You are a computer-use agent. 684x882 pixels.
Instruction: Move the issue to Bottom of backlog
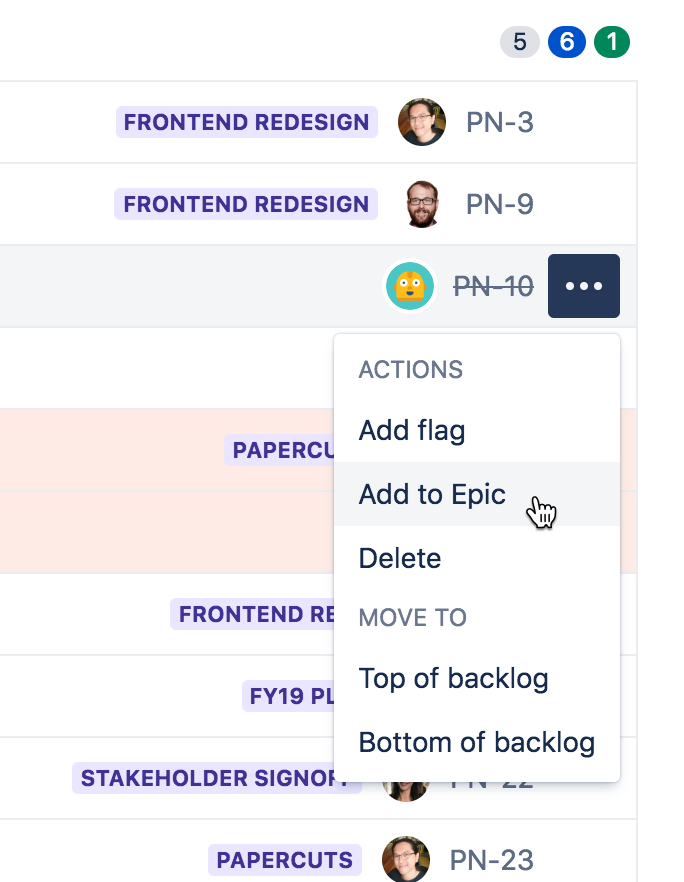(477, 742)
